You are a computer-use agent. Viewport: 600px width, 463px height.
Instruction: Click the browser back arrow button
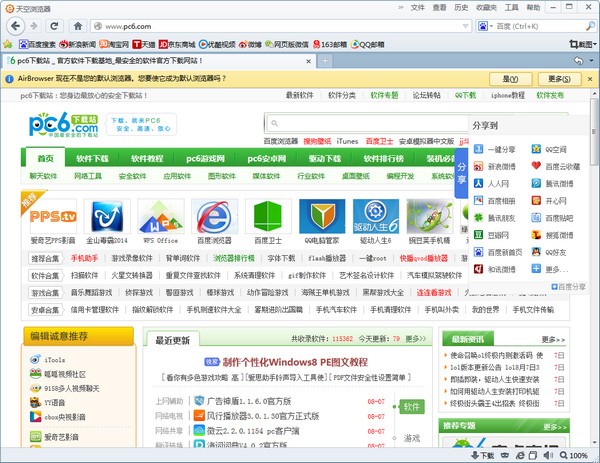10,25
